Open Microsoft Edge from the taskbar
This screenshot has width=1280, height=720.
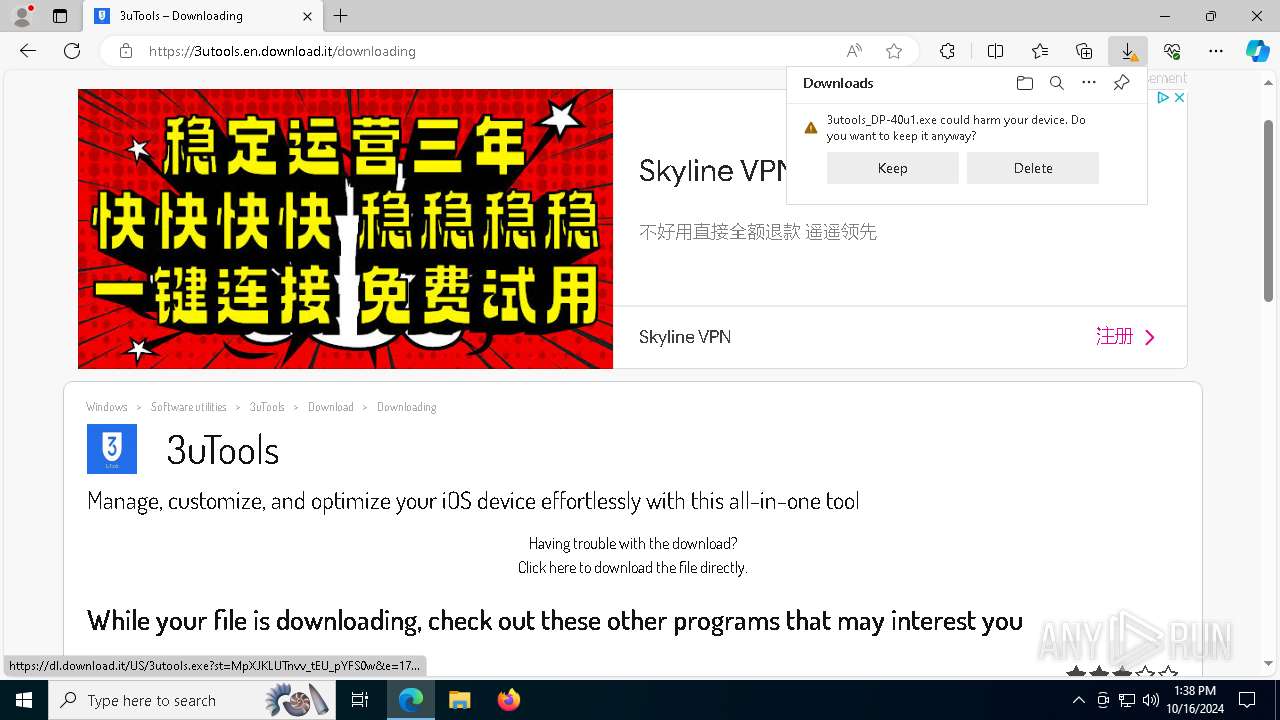click(x=411, y=700)
